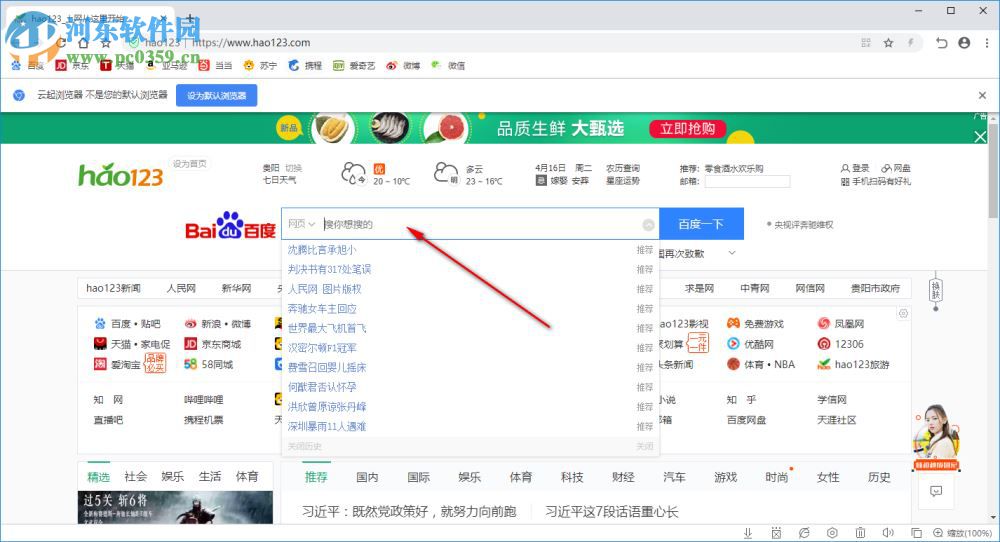
Task: Close the green banner advertisement
Action: coord(980,136)
